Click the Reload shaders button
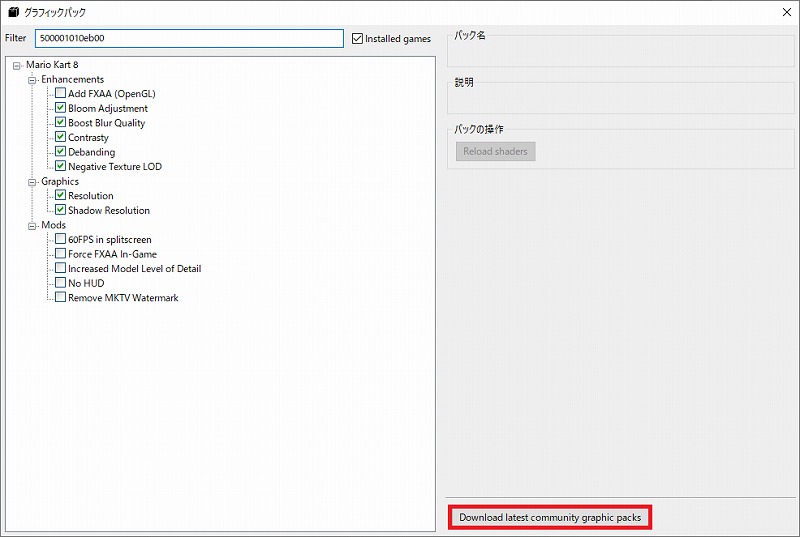800x537 pixels. [495, 151]
